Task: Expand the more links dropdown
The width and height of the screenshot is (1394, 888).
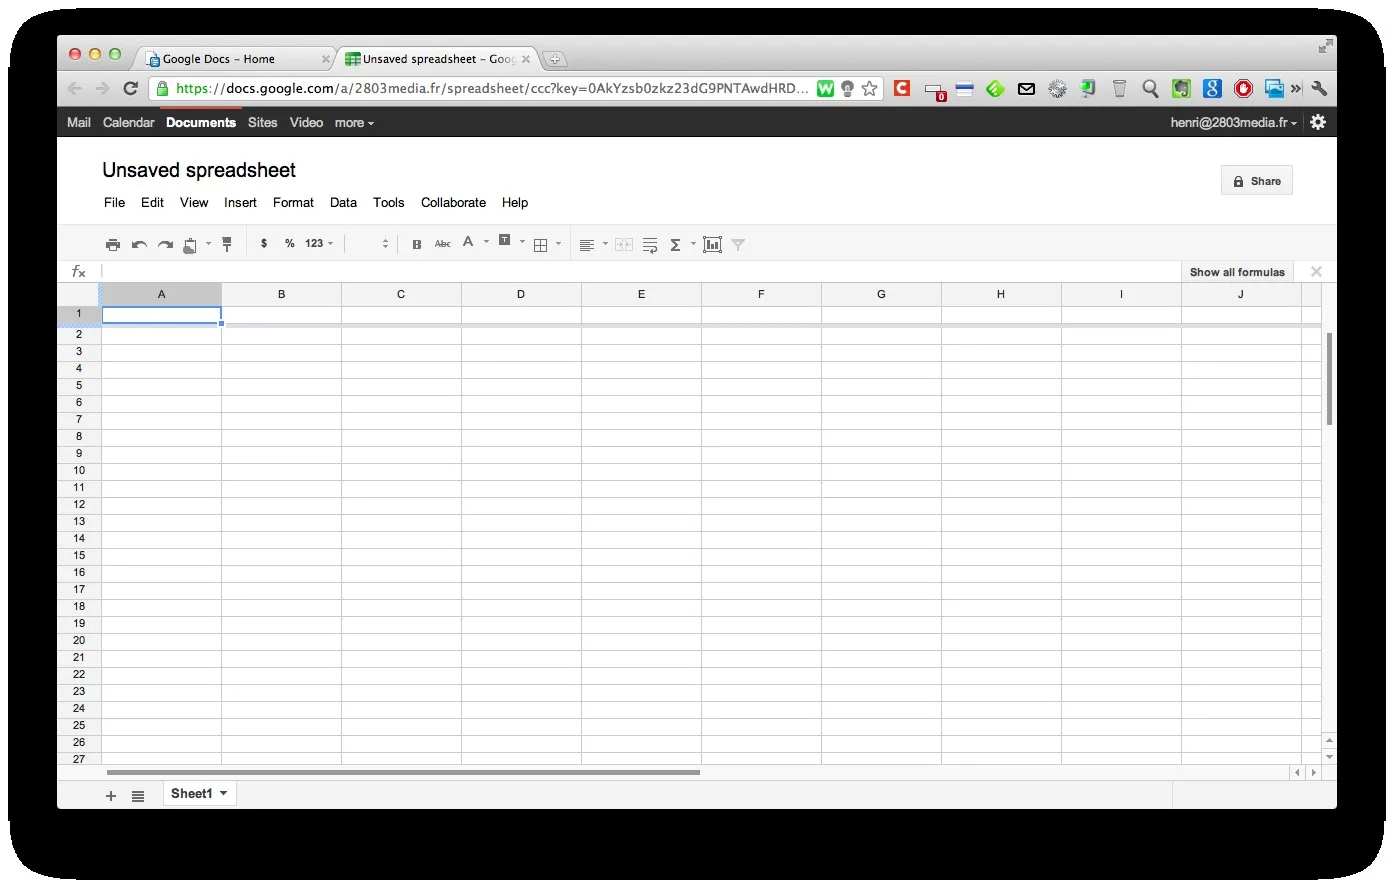Action: click(x=354, y=123)
